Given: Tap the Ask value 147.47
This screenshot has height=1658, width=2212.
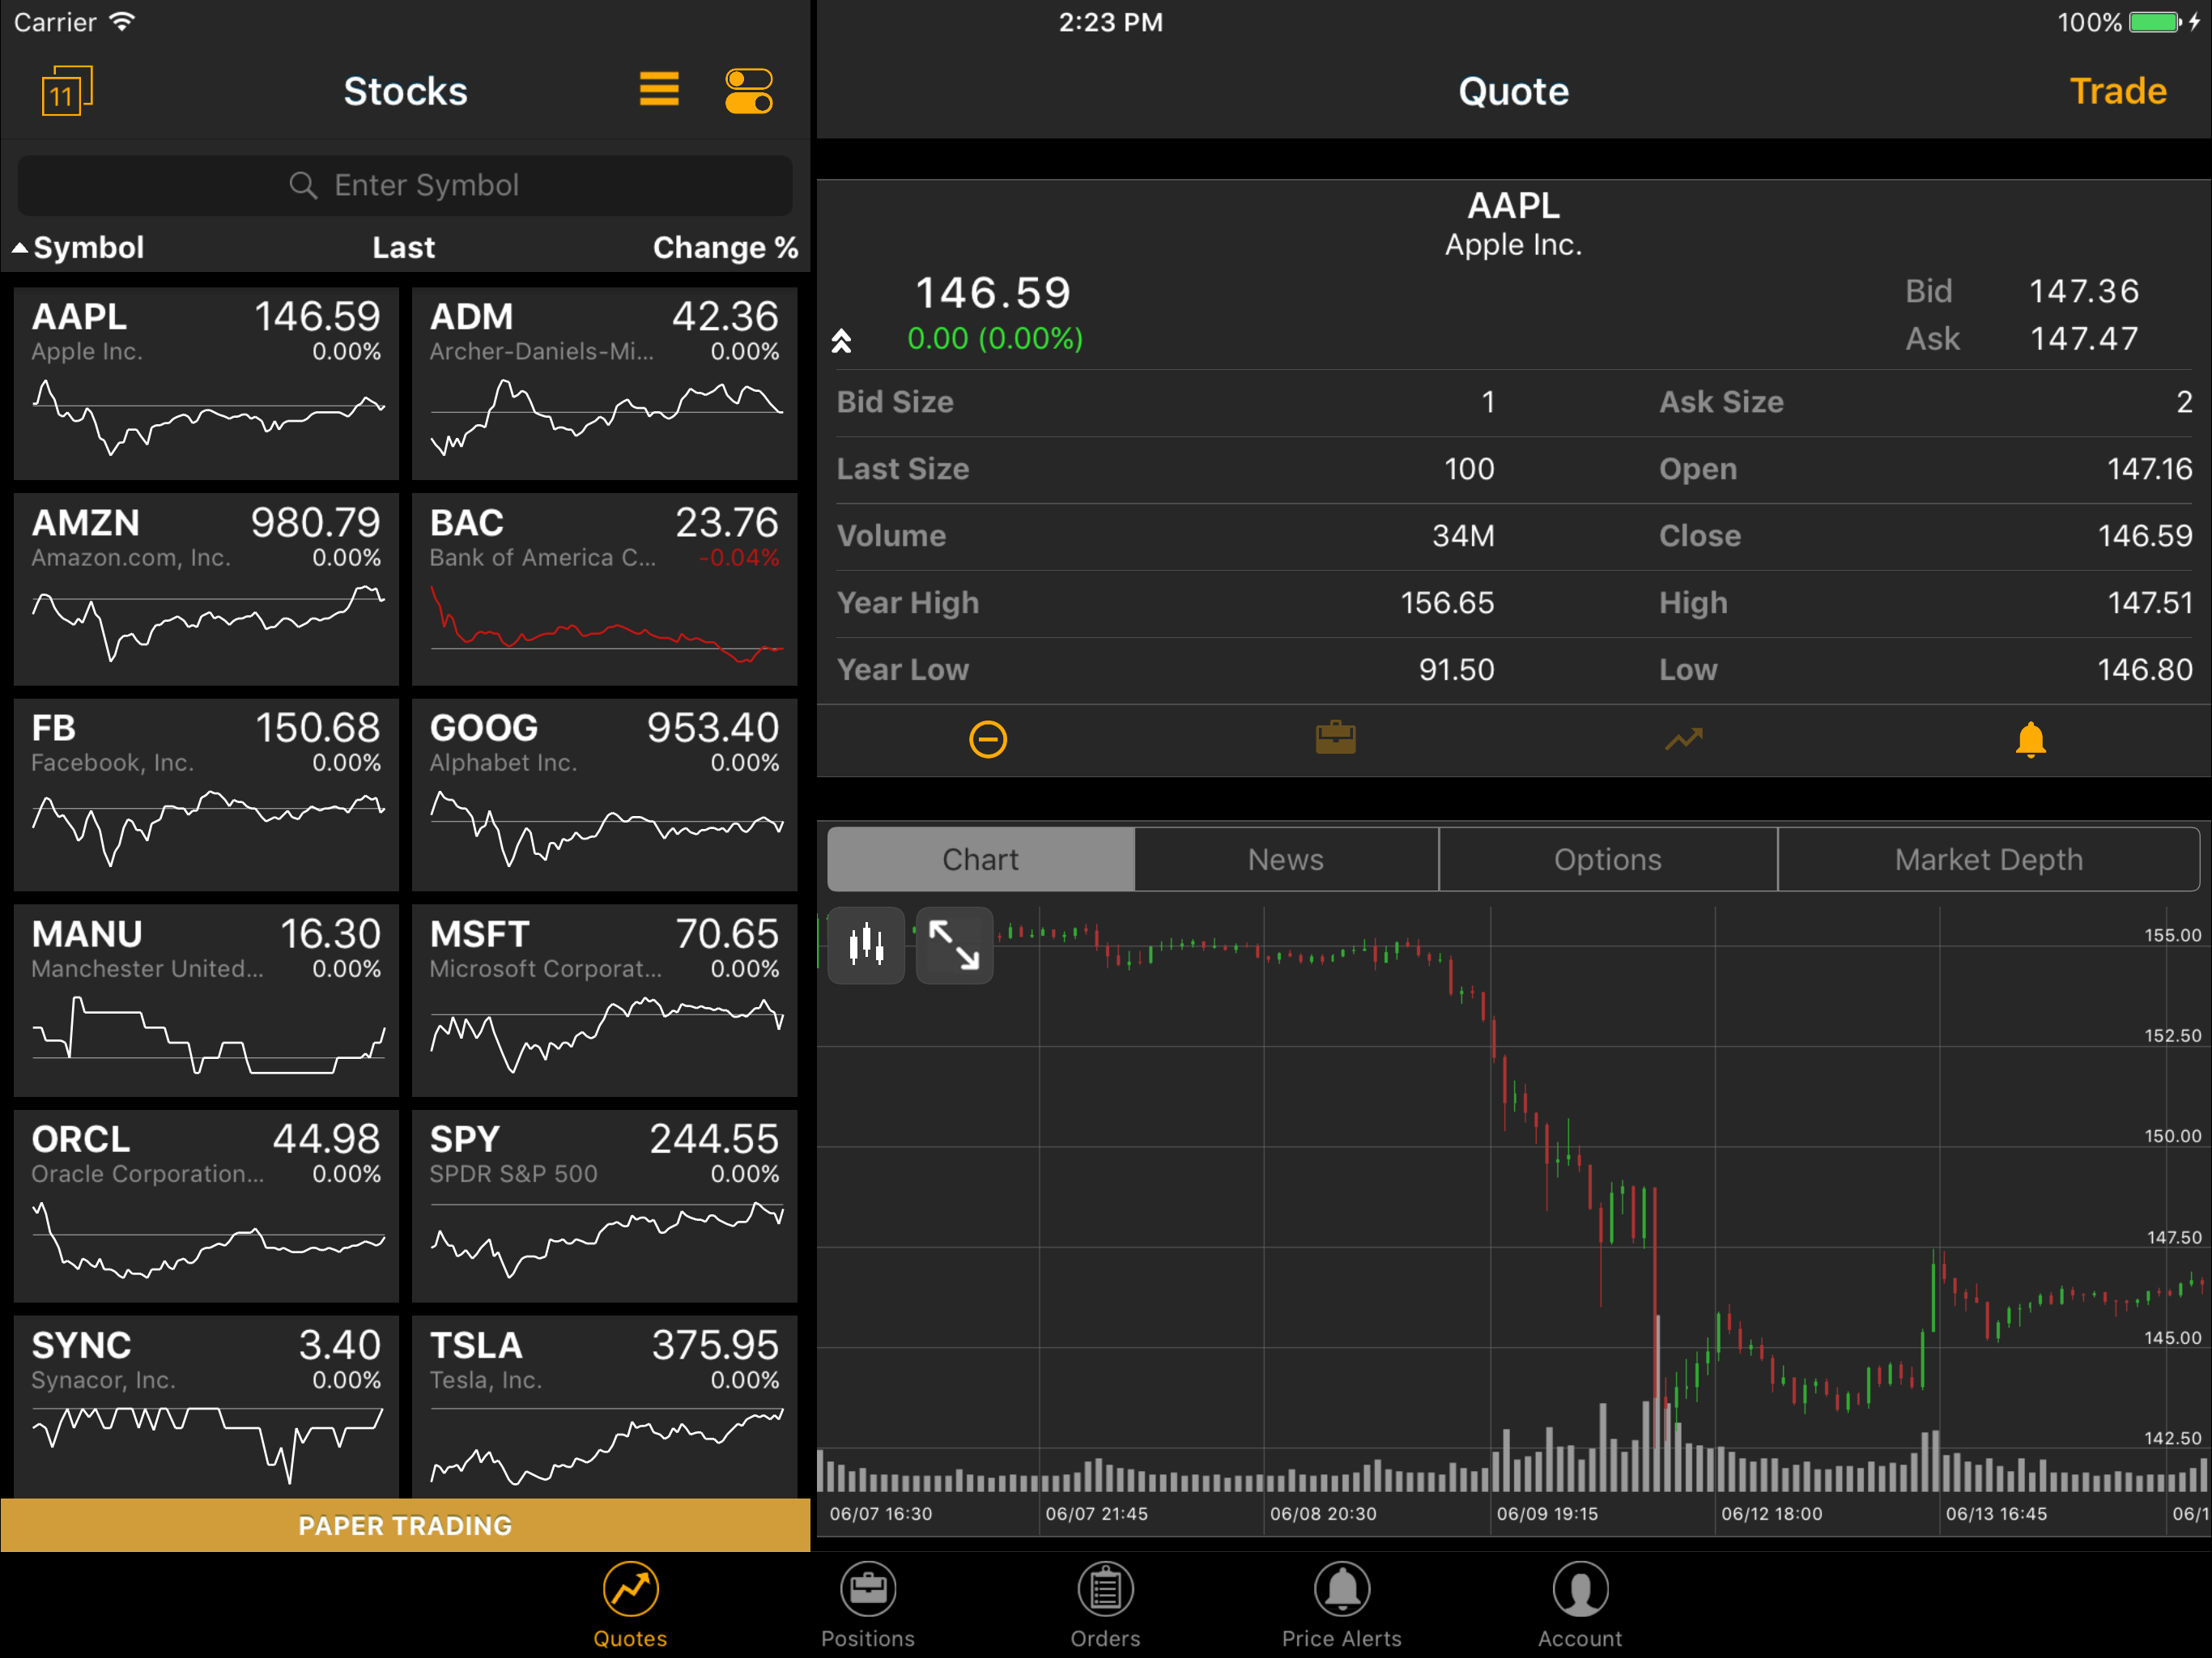Looking at the screenshot, I should coord(2084,339).
